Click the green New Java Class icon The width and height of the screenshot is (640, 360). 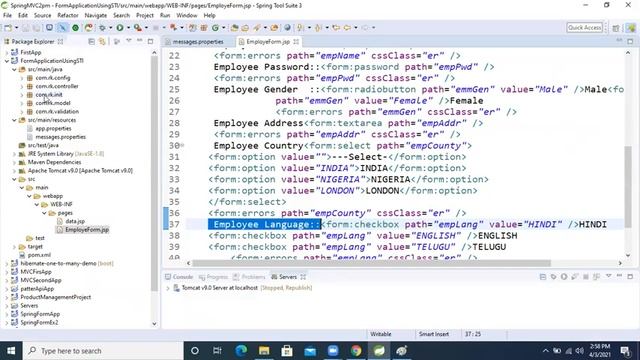point(215,28)
